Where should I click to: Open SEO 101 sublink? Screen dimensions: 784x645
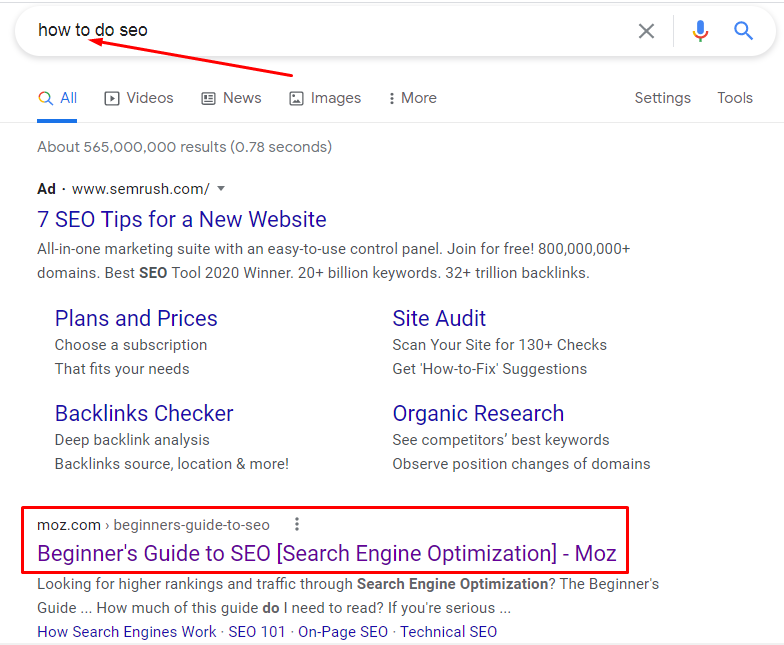point(256,632)
